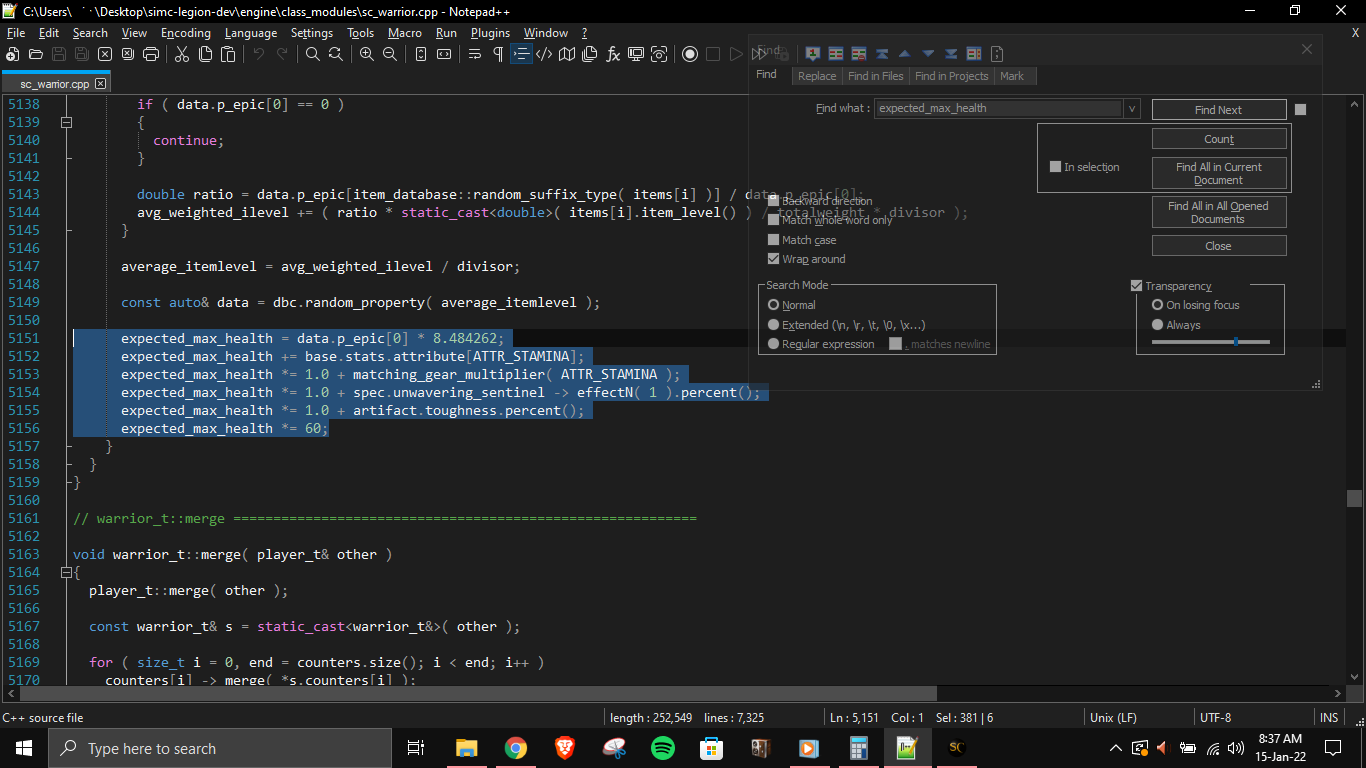1366x768 pixels.
Task: Enable the Match case checkbox
Action: pyautogui.click(x=773, y=240)
